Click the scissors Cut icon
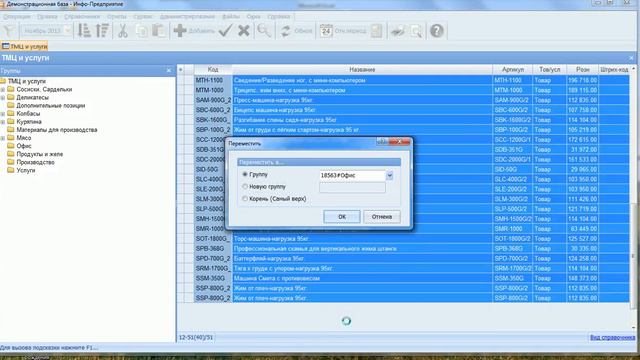Screen dimensions: 640x360 pyautogui.click(x=122, y=31)
